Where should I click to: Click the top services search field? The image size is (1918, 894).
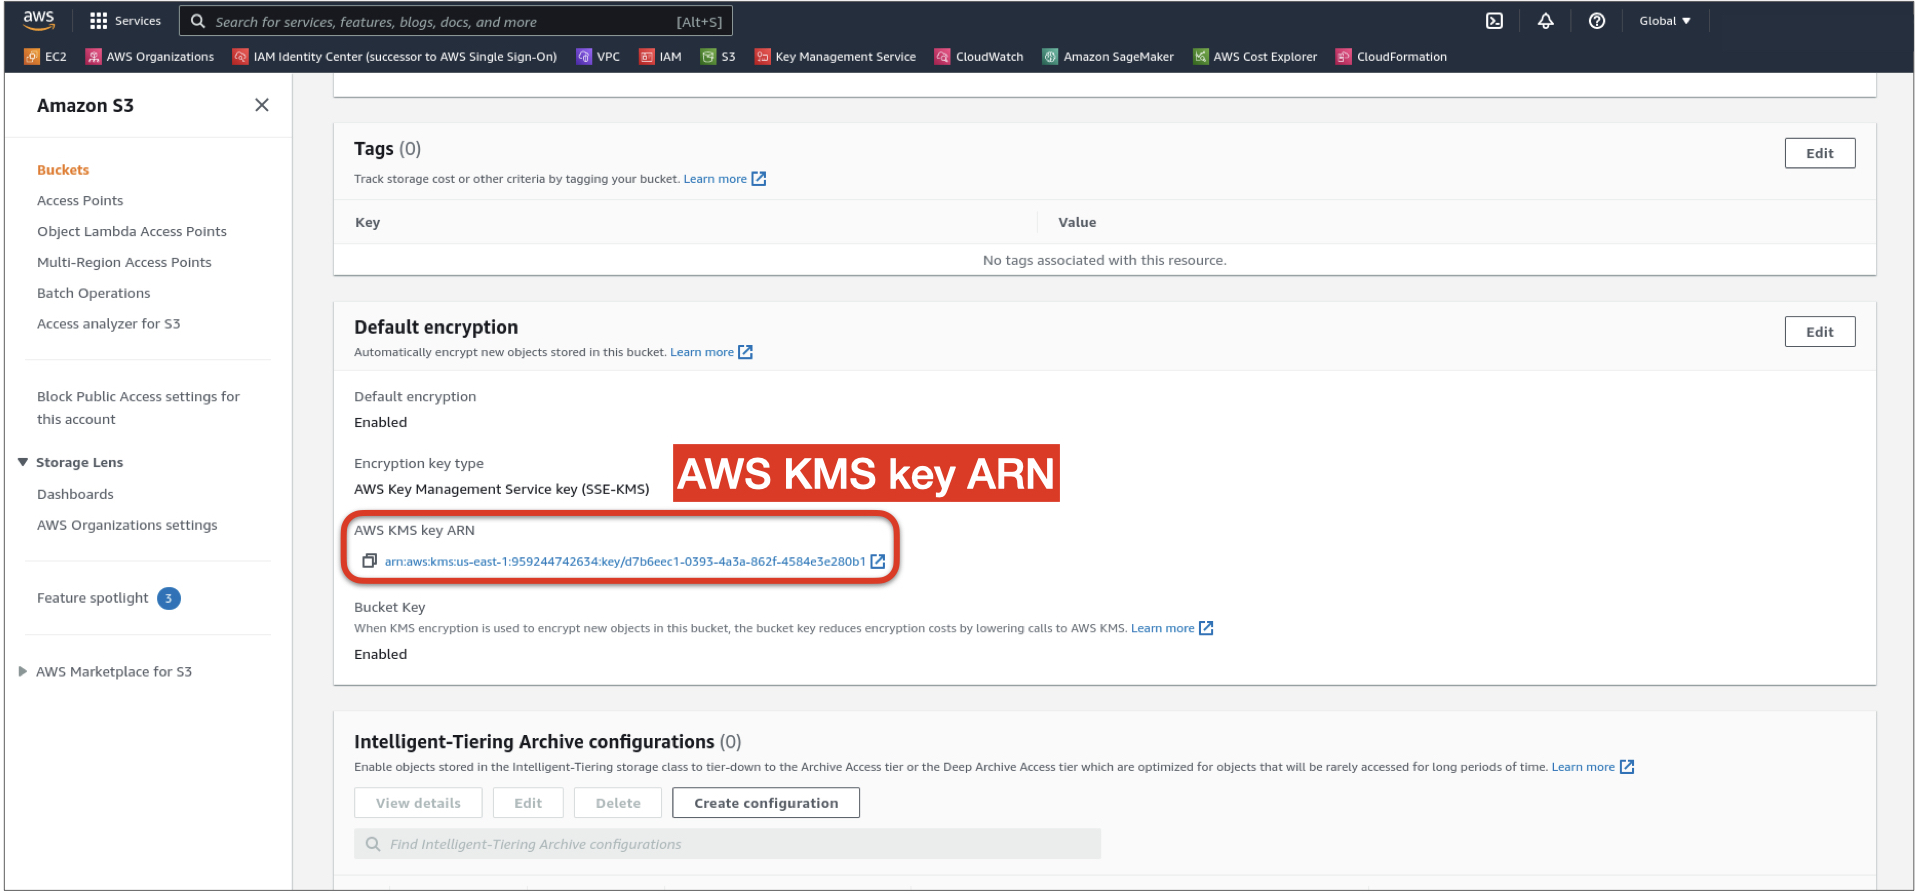click(x=456, y=21)
